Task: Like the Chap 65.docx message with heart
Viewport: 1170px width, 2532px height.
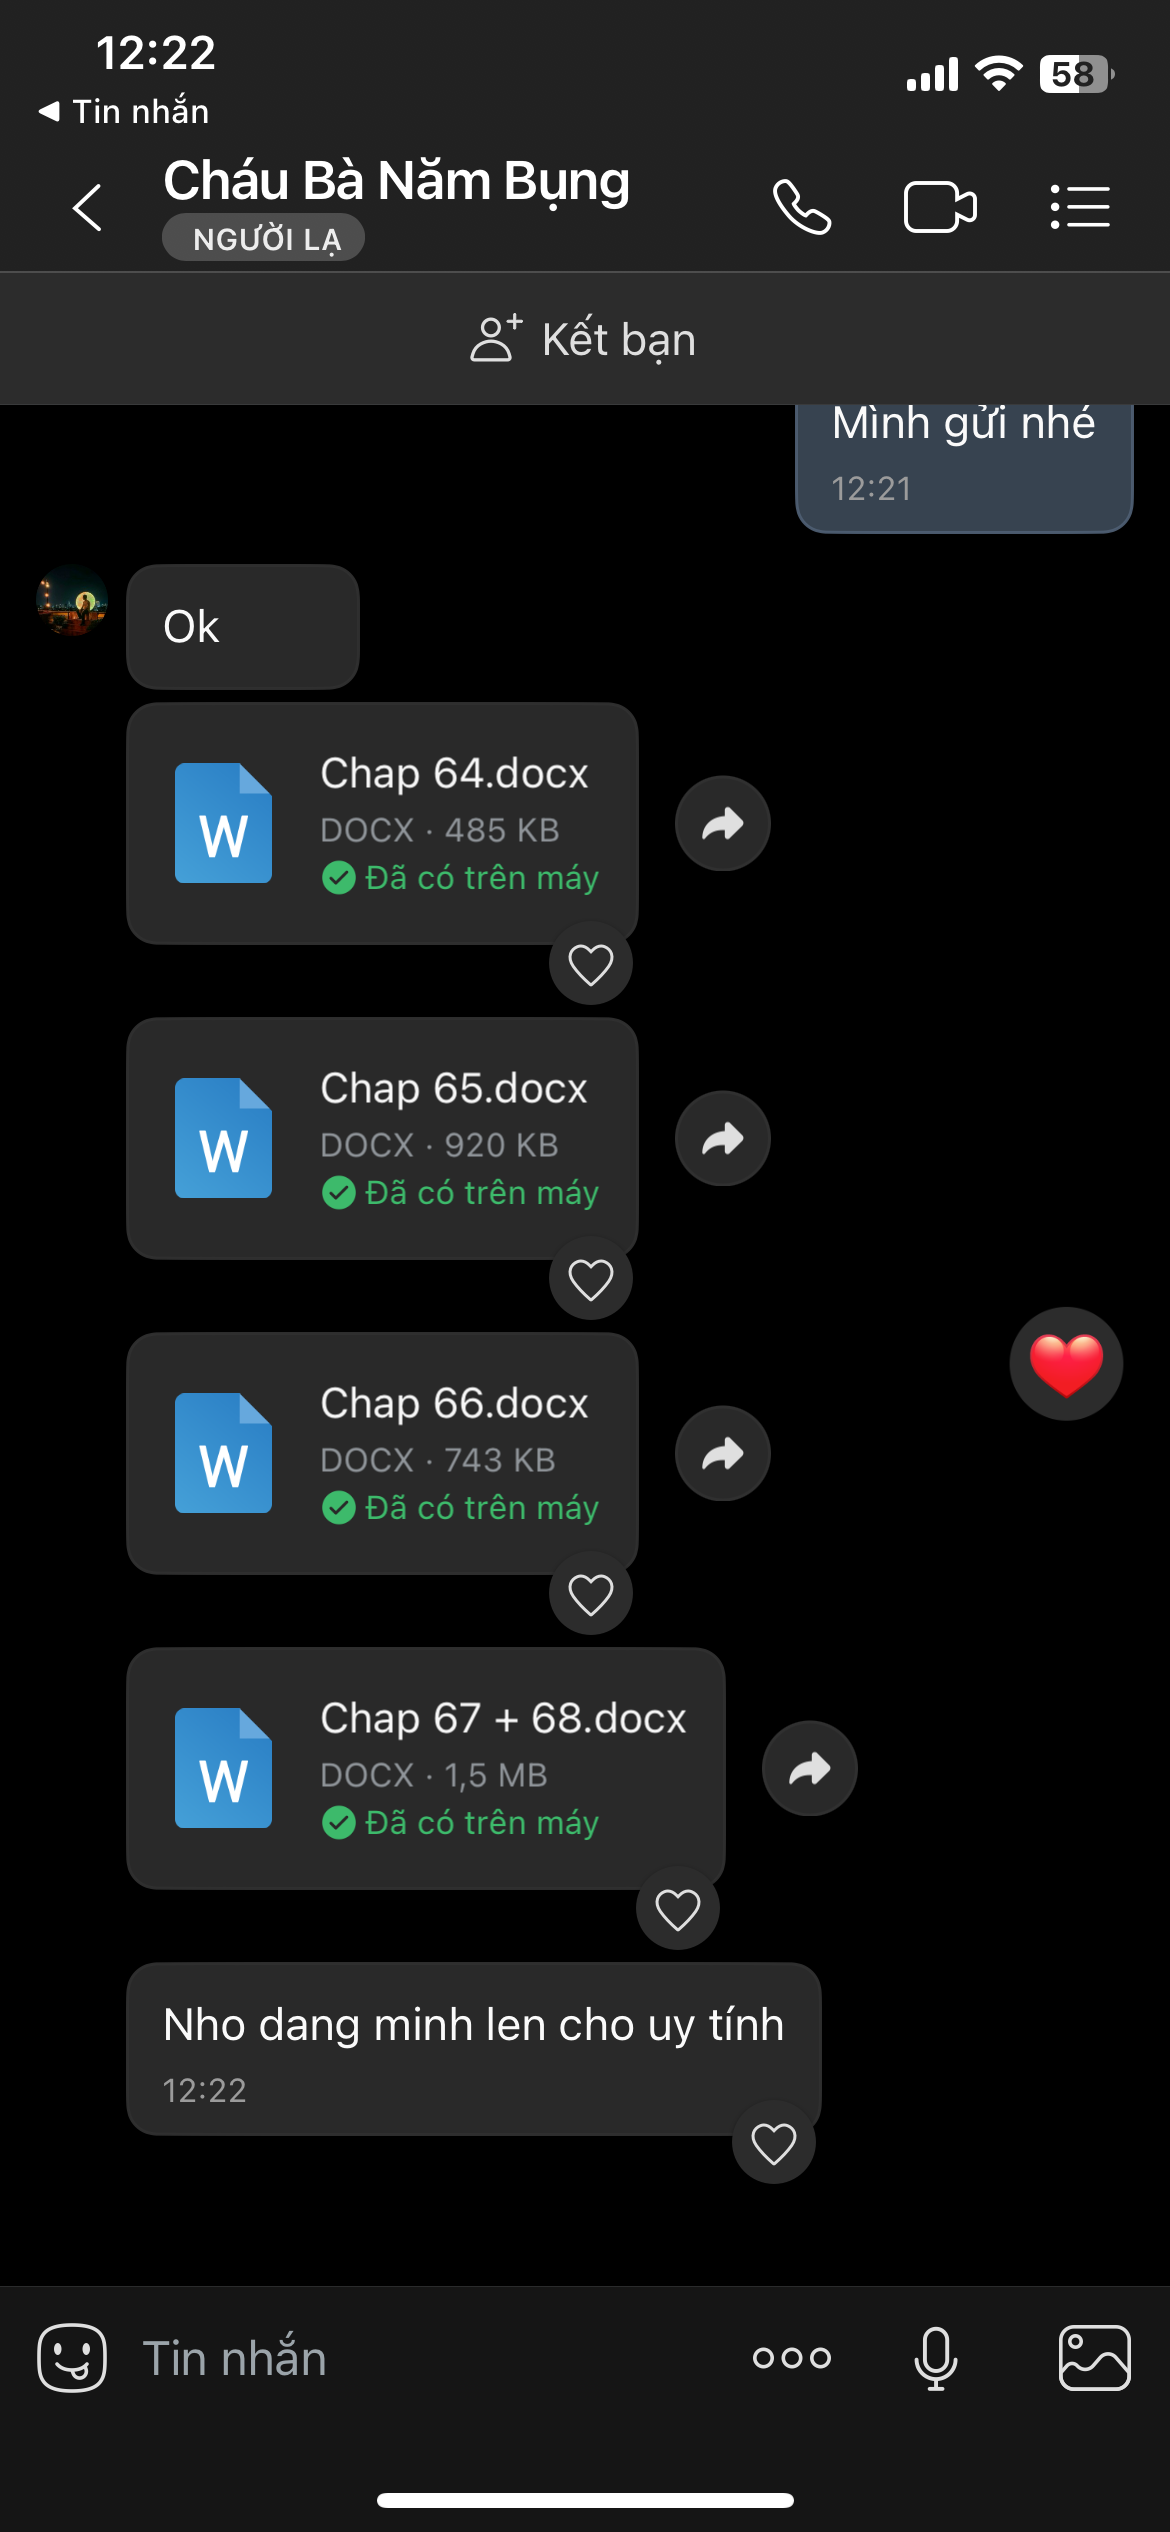Action: tap(591, 1280)
